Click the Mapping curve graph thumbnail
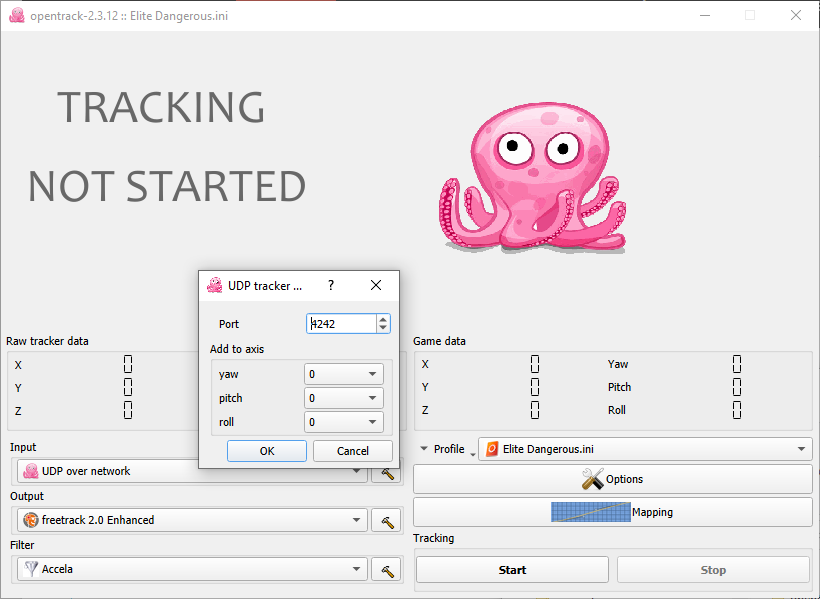820x599 pixels. click(x=590, y=512)
